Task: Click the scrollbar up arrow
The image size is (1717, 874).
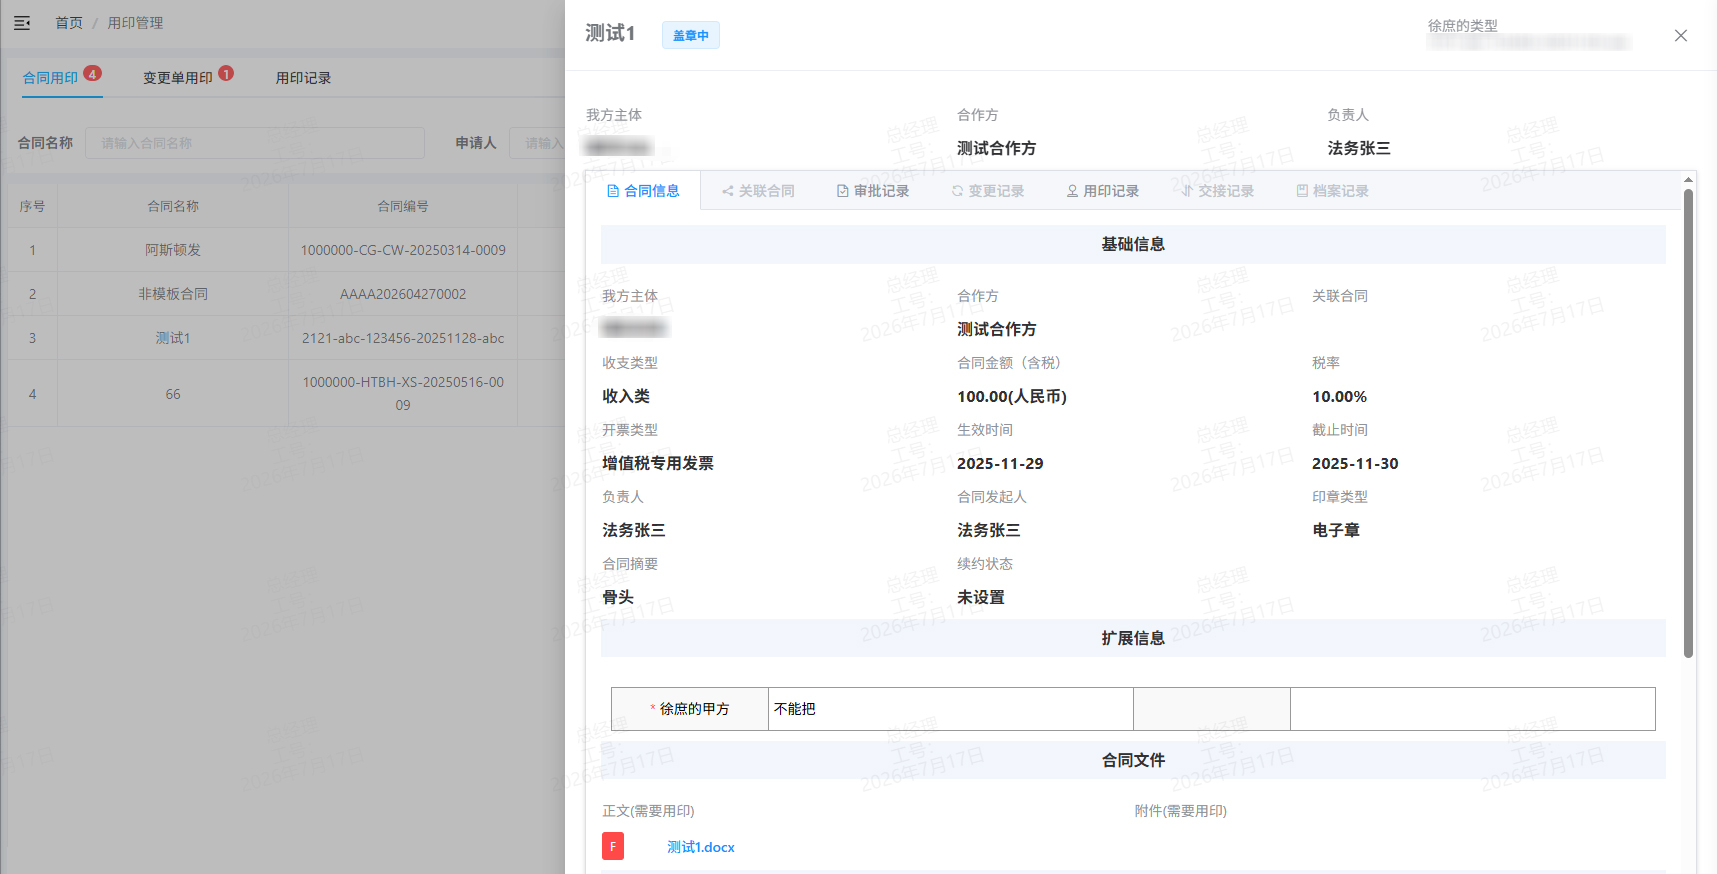Action: pyautogui.click(x=1688, y=180)
